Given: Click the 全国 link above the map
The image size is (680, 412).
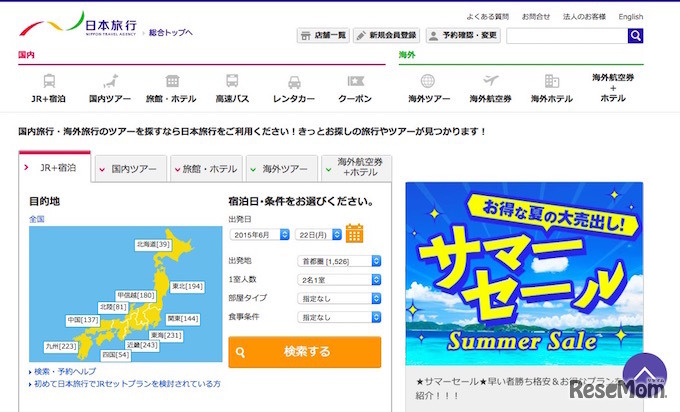Looking at the screenshot, I should point(37,219).
